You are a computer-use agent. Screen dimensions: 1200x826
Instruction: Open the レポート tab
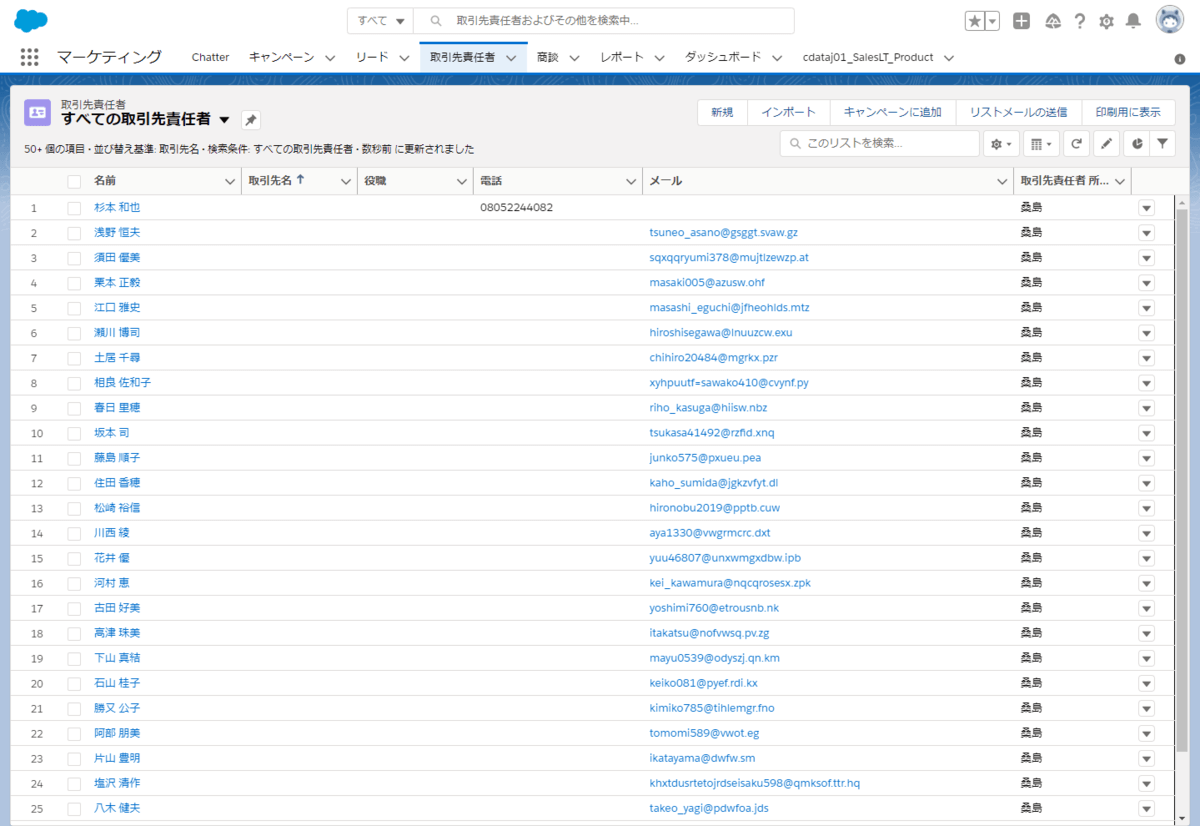(622, 57)
